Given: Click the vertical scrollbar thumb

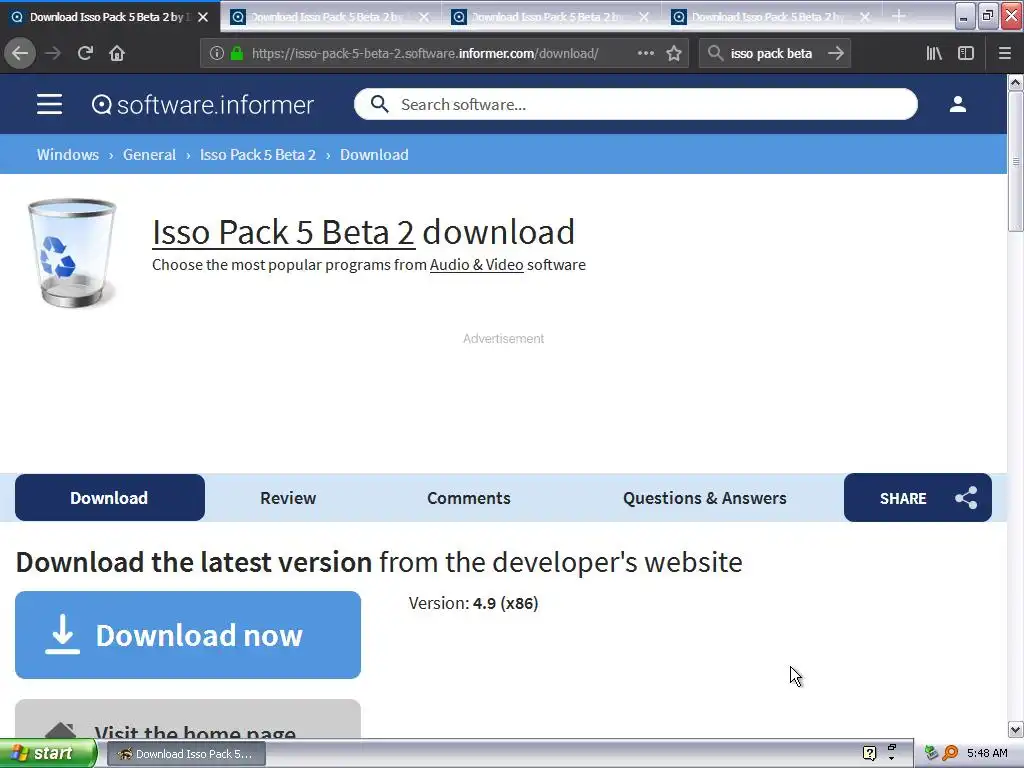Looking at the screenshot, I should [1016, 161].
